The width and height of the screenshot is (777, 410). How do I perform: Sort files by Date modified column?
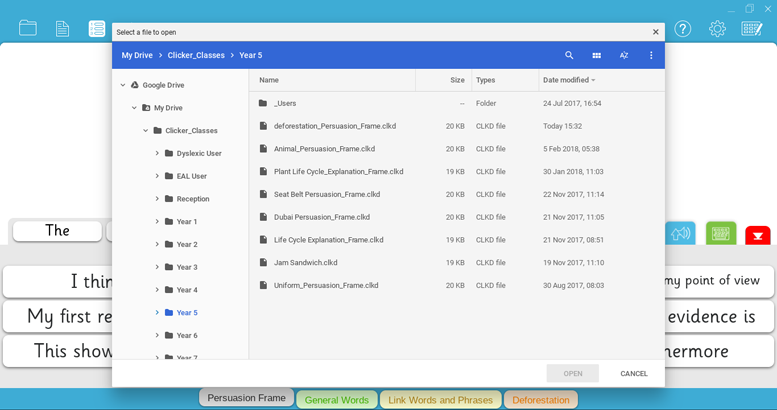(x=566, y=80)
